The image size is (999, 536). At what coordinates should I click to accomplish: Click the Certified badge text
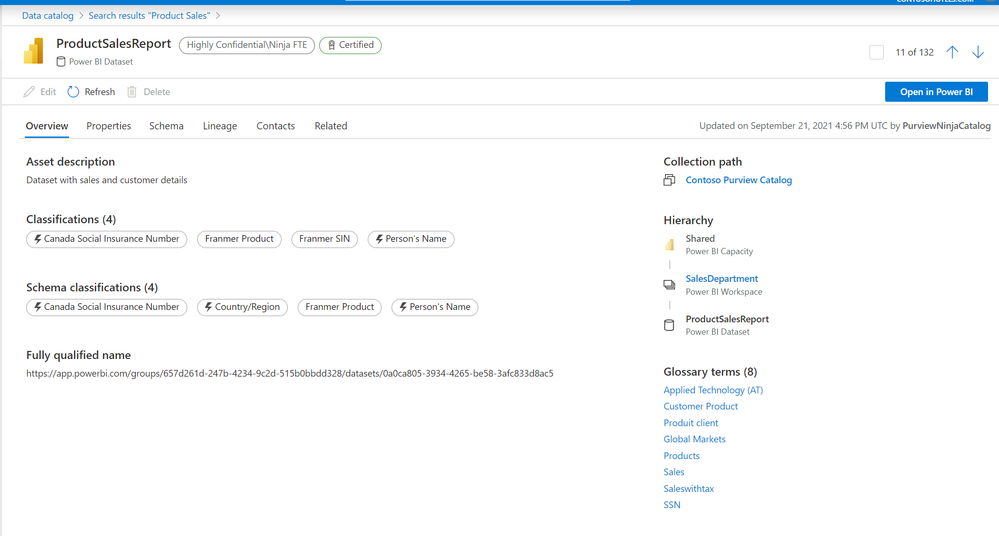[356, 45]
